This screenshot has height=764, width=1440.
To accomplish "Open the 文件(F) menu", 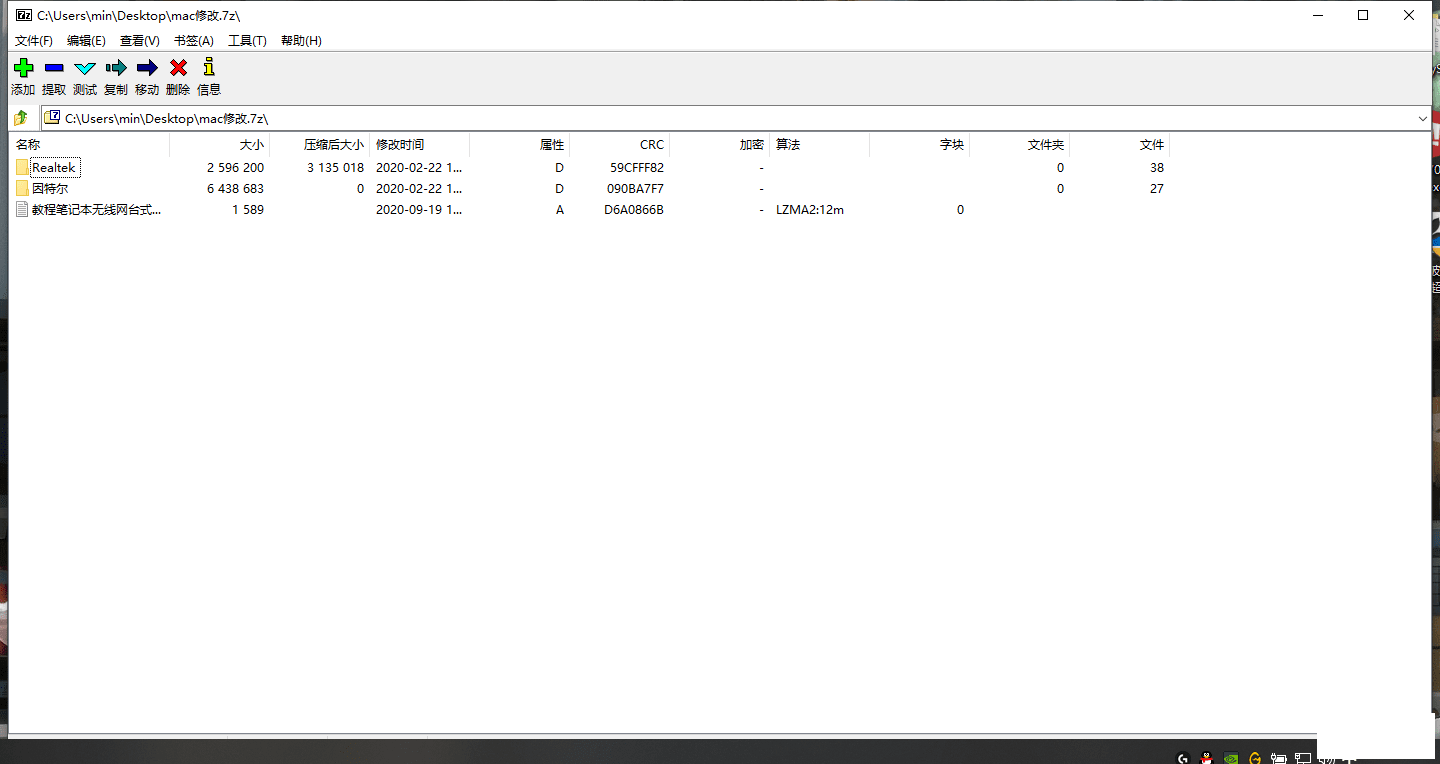I will point(34,41).
